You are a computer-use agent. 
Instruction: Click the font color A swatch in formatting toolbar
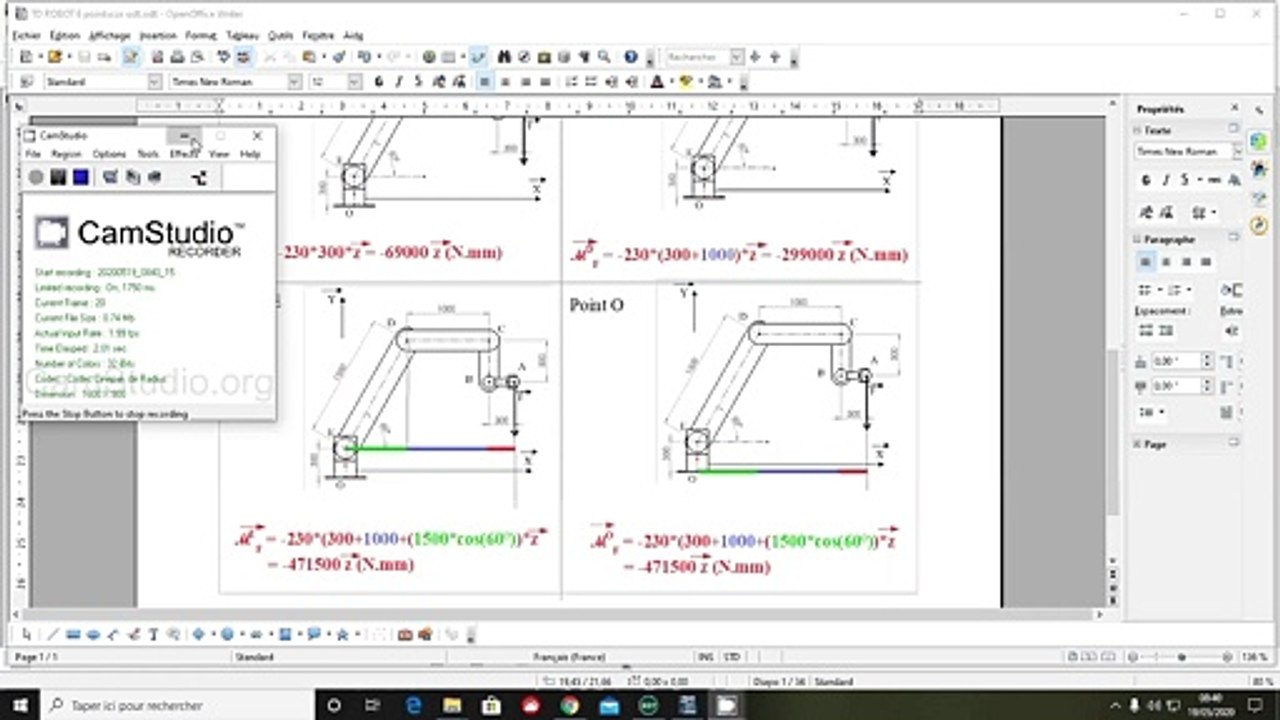(x=658, y=82)
